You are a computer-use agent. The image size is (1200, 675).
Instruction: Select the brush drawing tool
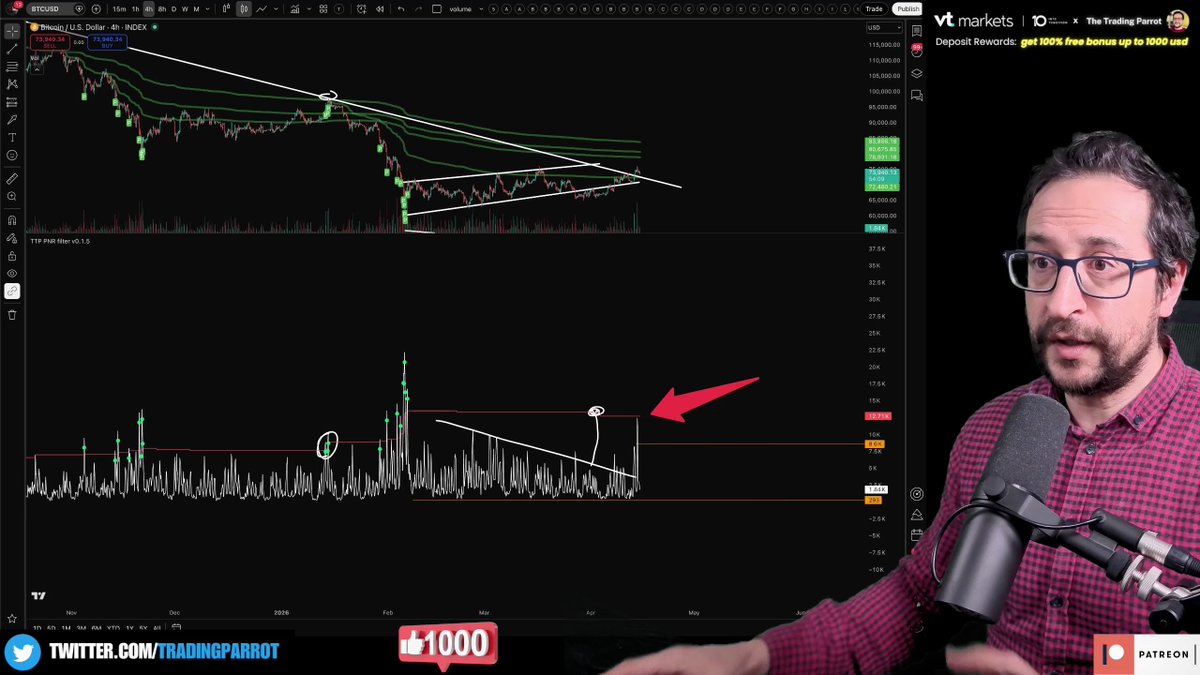[12, 119]
